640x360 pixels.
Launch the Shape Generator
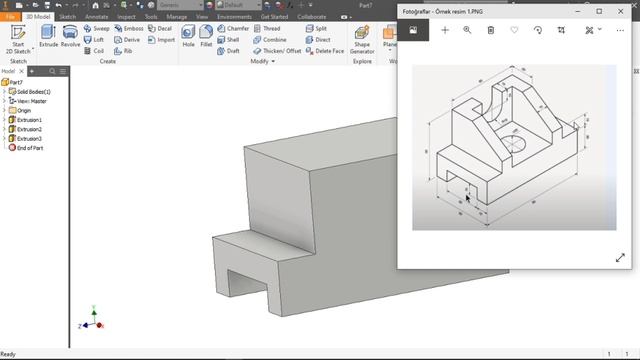(x=362, y=39)
